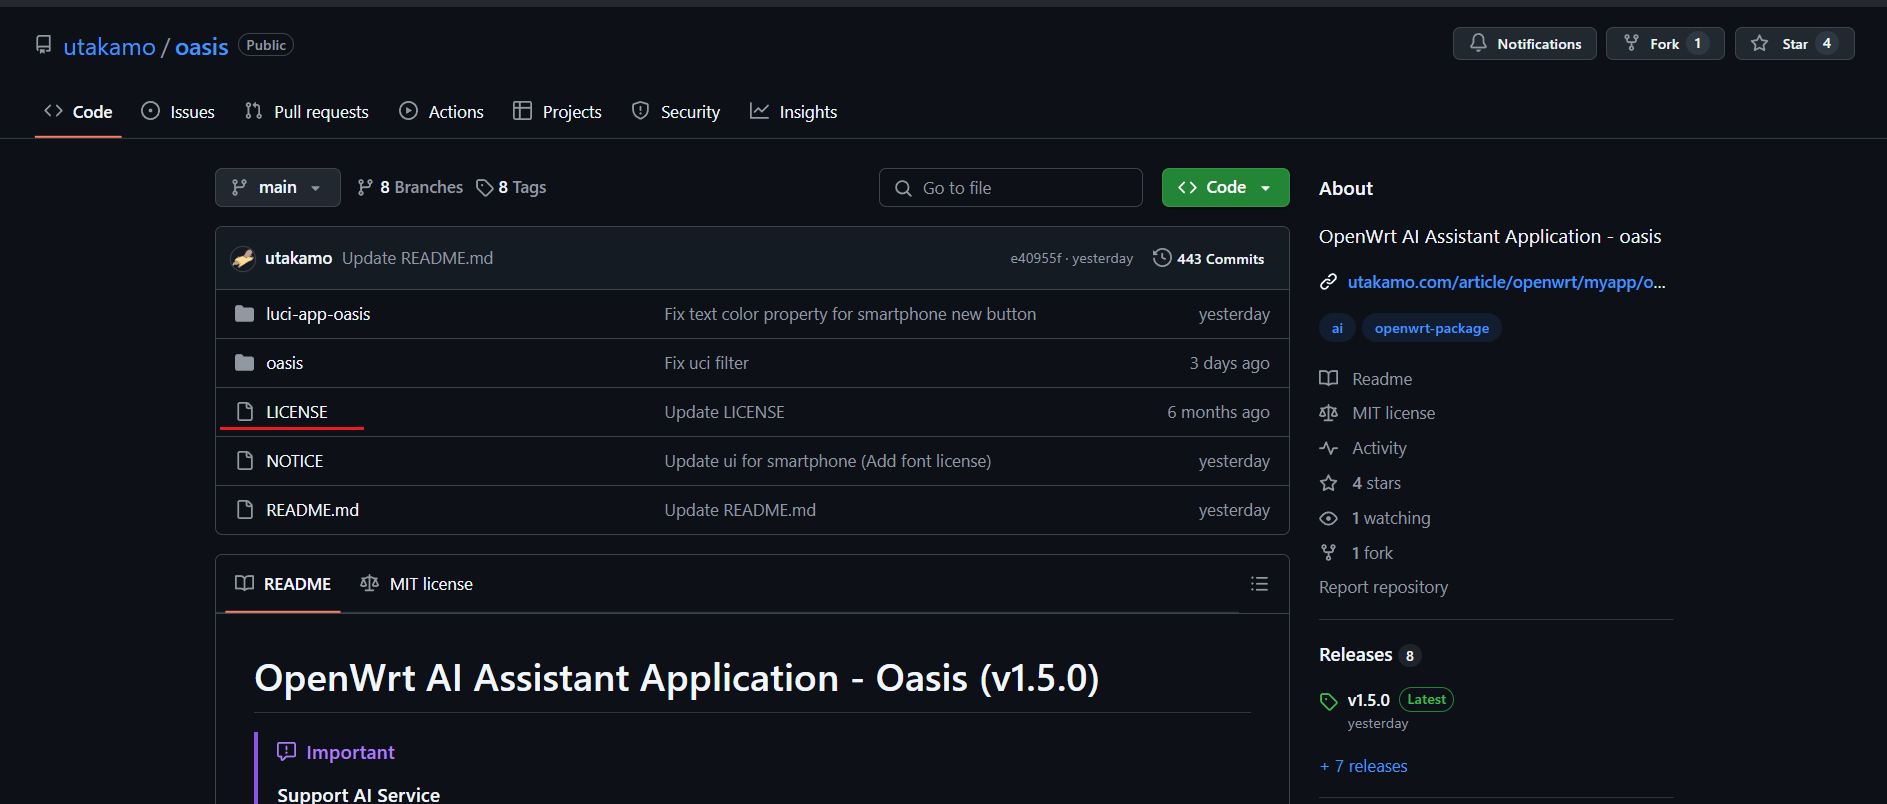The width and height of the screenshot is (1887, 804).
Task: Open the Issues tab
Action: click(x=178, y=112)
